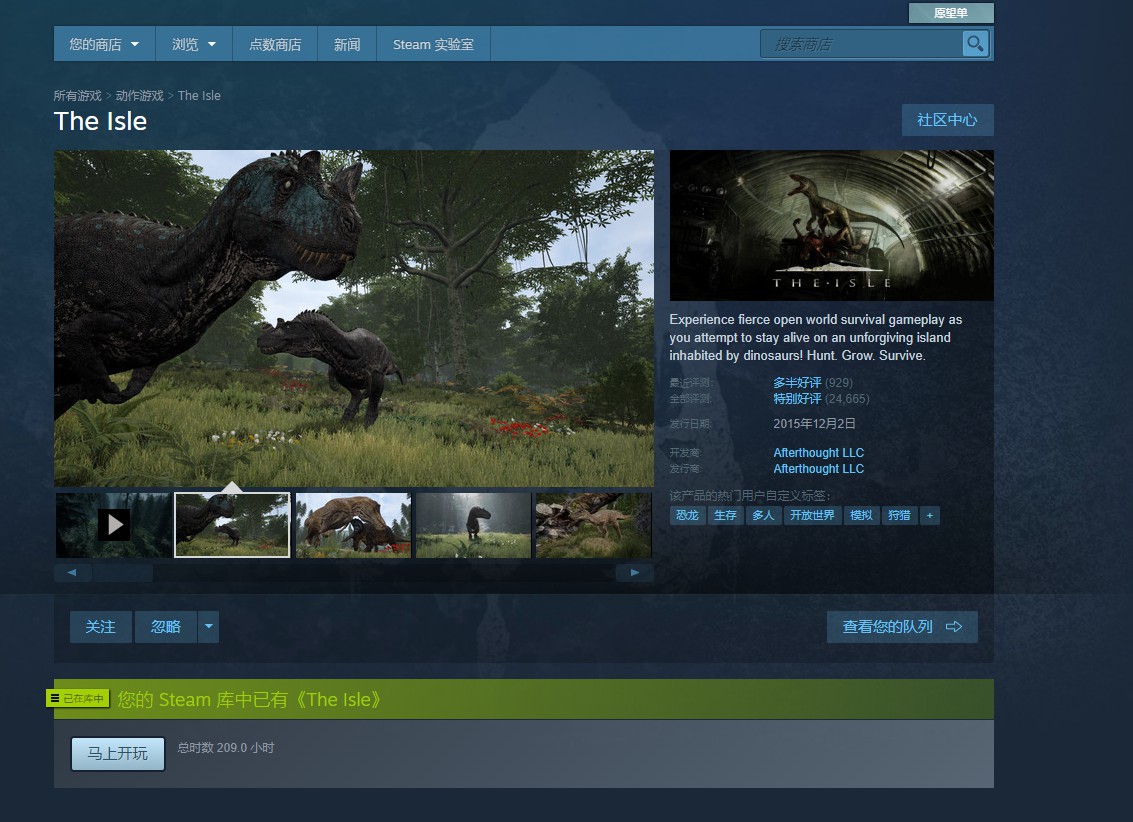Click the thumbnail strip scrollbar handle
Viewport: 1133px width, 822px height.
[x=123, y=573]
